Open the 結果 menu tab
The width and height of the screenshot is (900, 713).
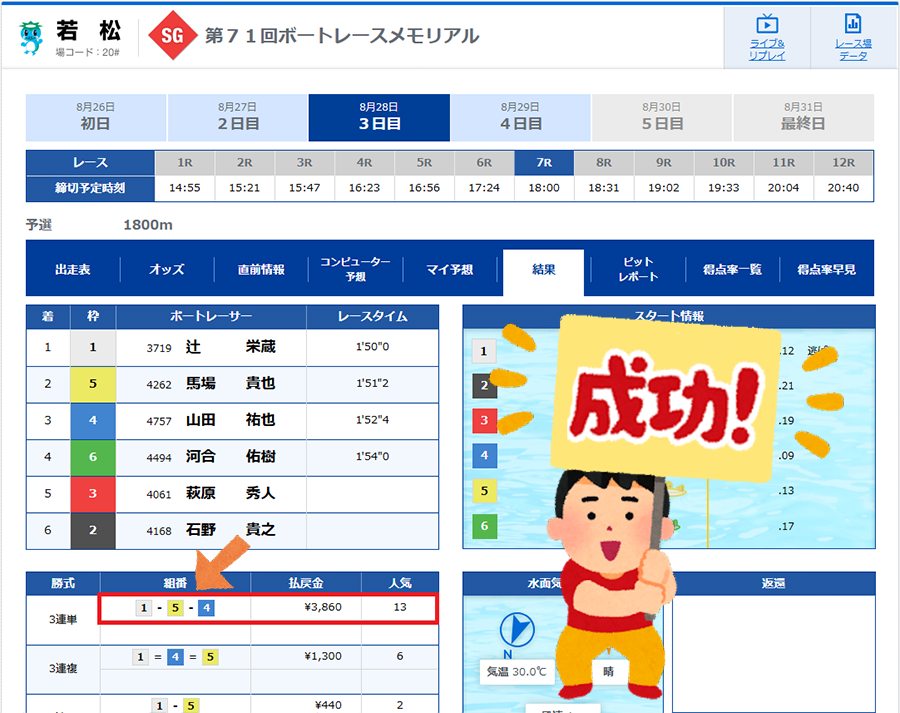(544, 272)
